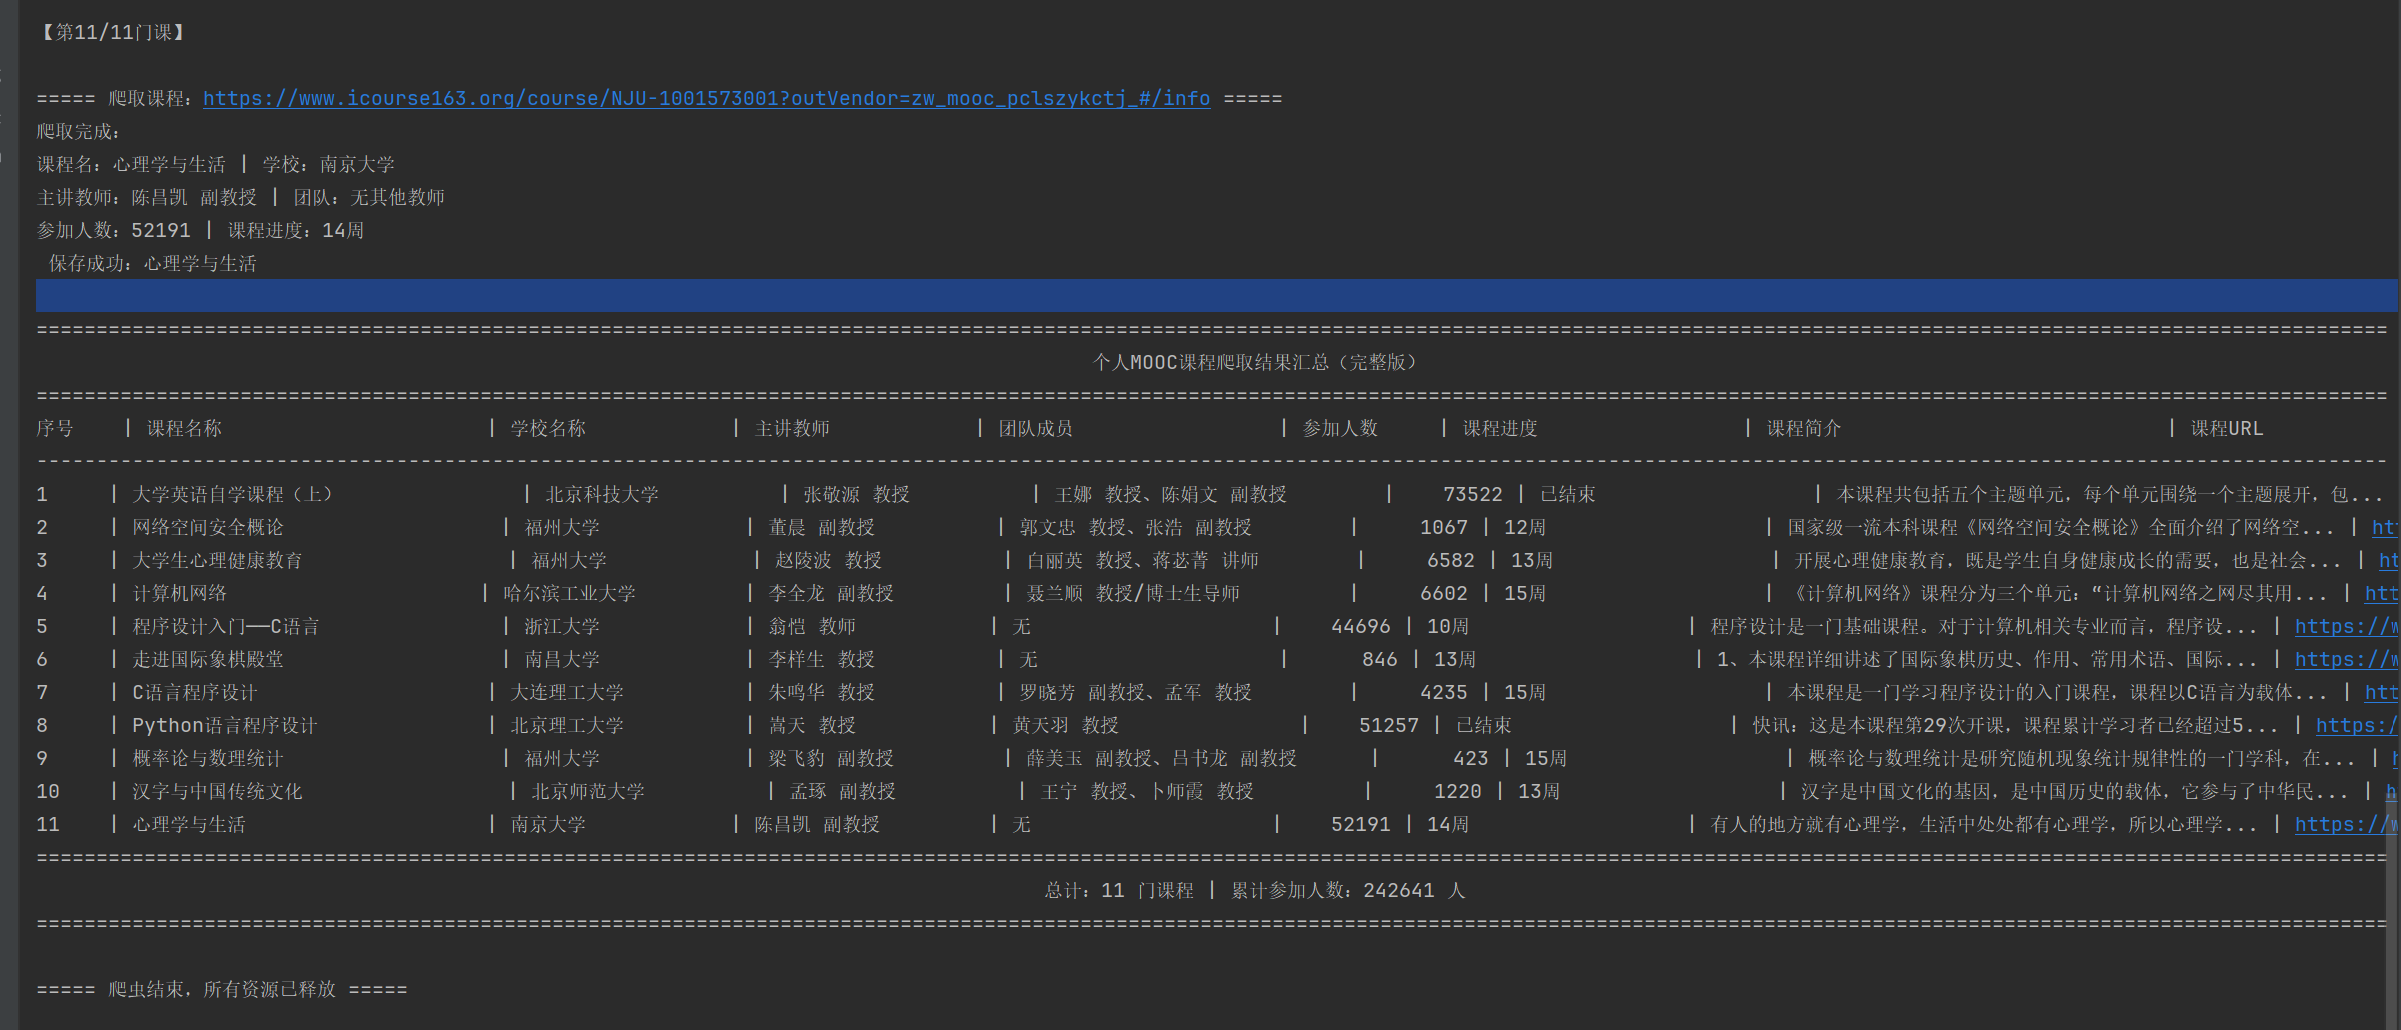Open the URL link in the 走进国际象棋殿堂 row
Viewport: 2401px width, 1030px height.
pos(2347,659)
